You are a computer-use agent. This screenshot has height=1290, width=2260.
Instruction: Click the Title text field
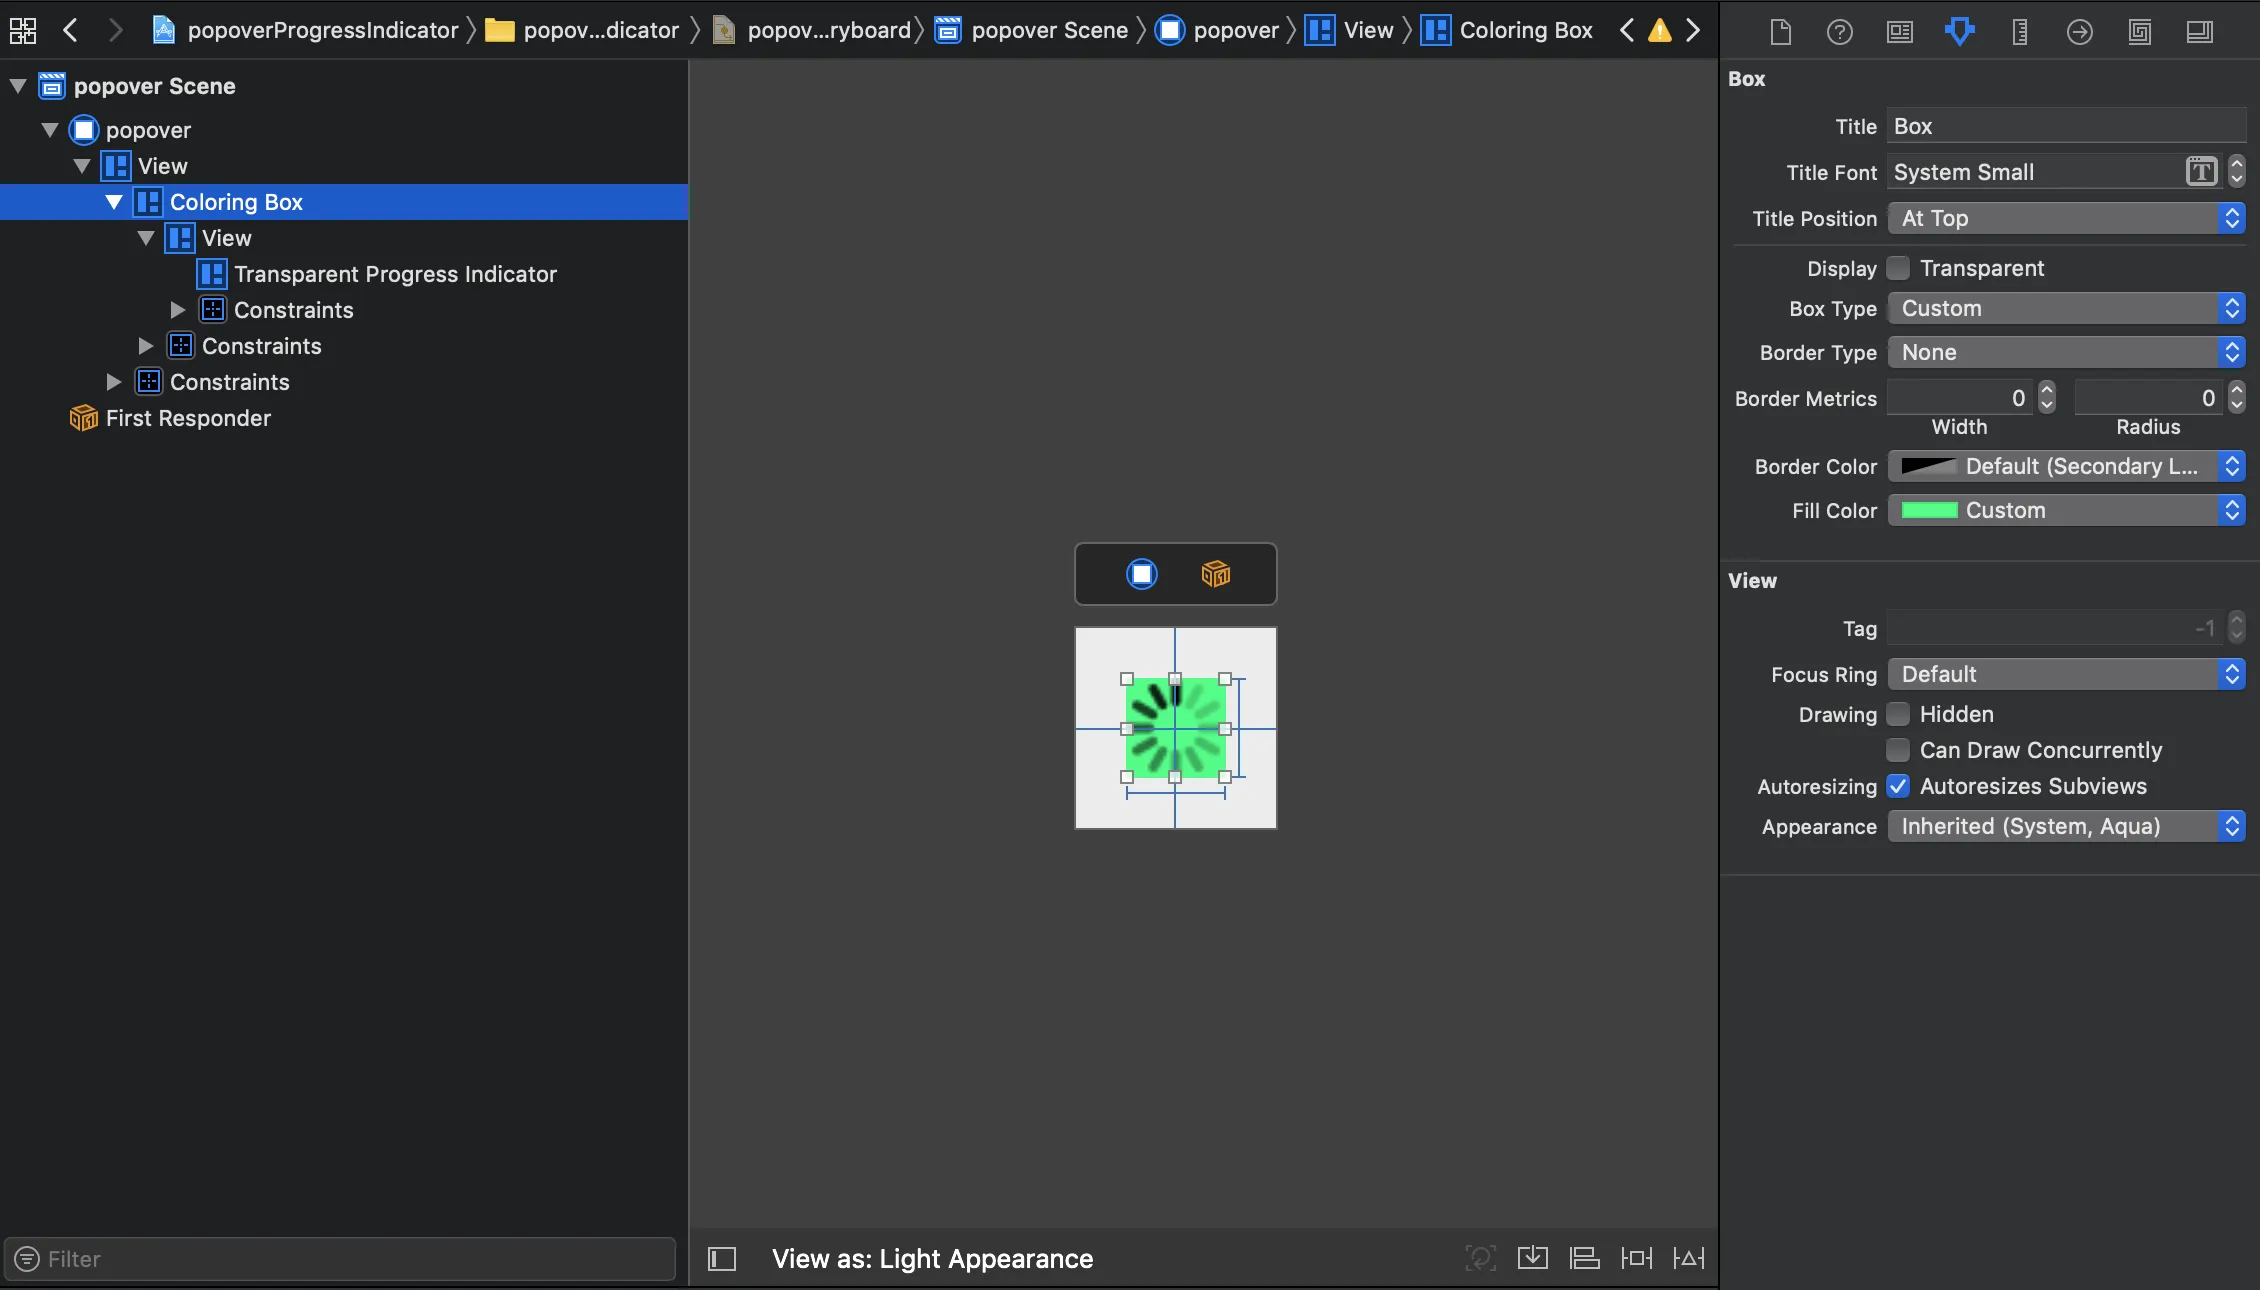click(x=2066, y=127)
